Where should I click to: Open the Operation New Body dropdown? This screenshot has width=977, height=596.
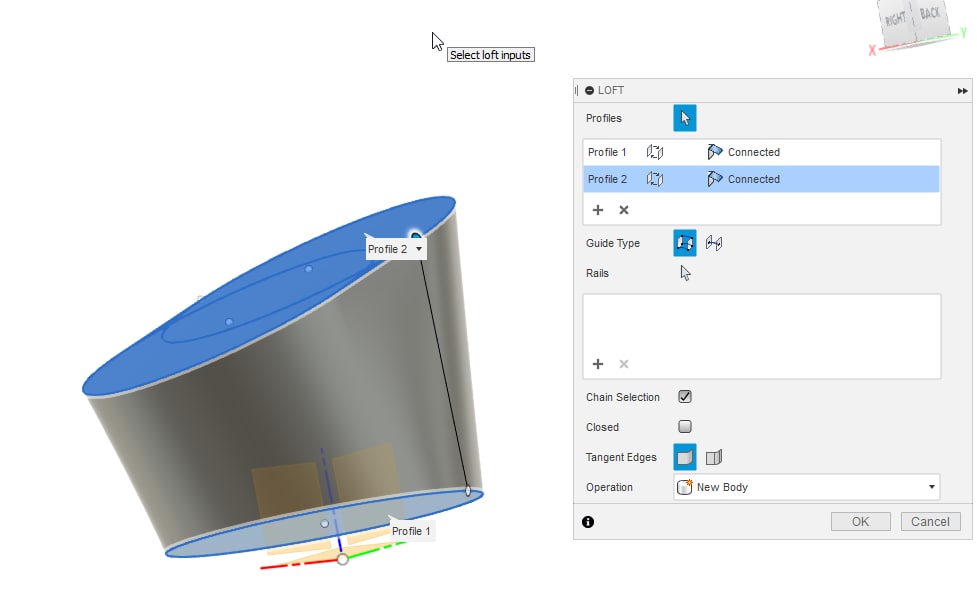(x=806, y=487)
